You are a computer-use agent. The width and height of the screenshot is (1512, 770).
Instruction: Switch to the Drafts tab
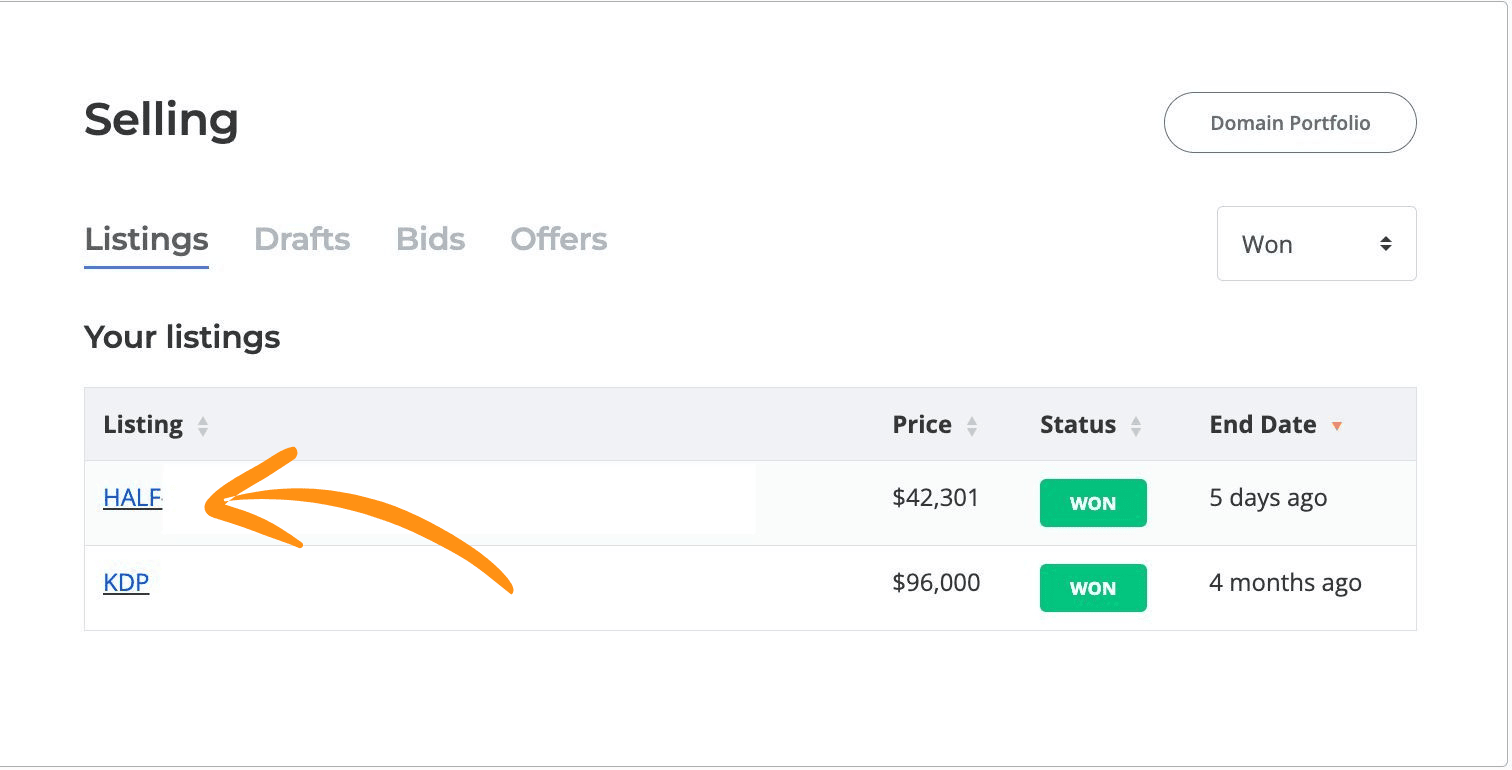click(302, 240)
